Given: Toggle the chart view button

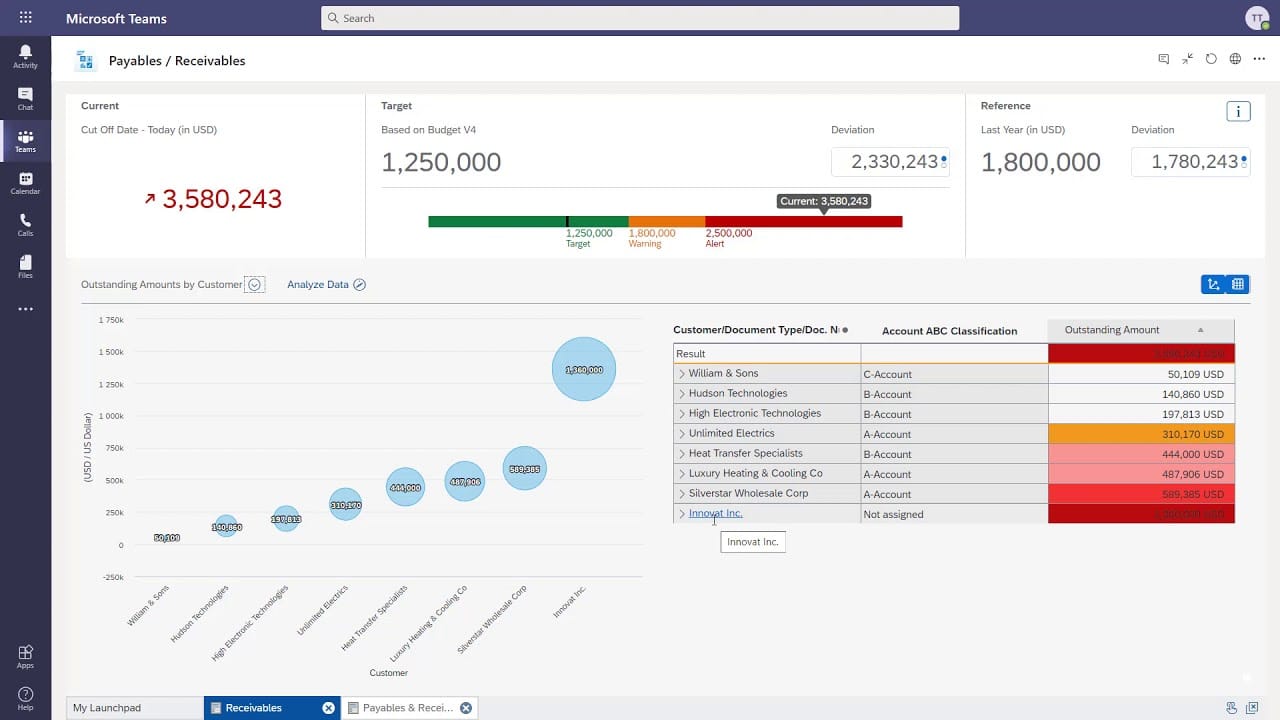Looking at the screenshot, I should point(1213,285).
